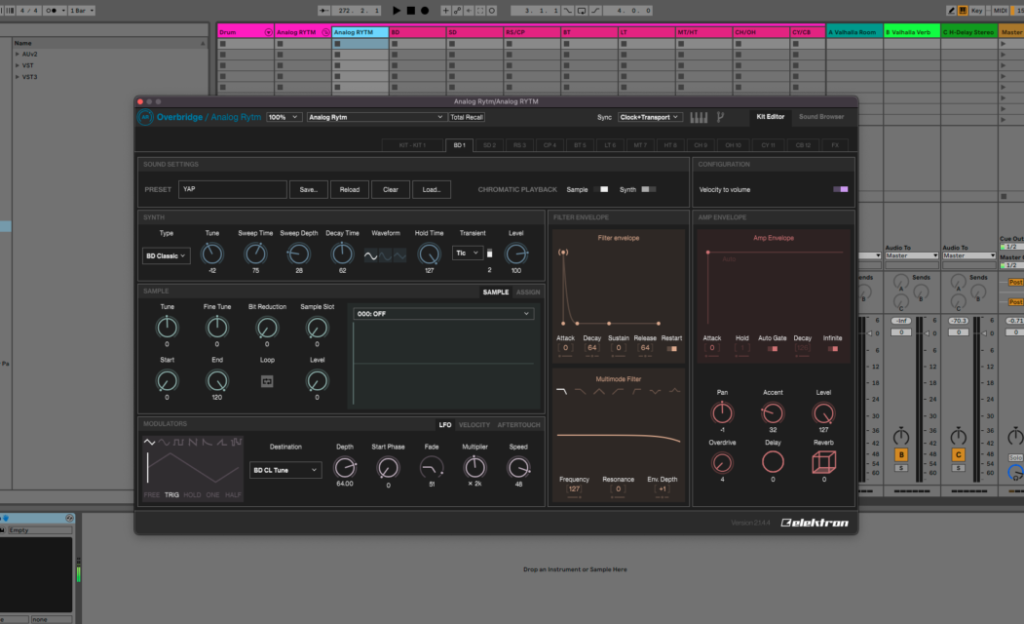Toggle Filter Envelope Restart switch

(671, 349)
